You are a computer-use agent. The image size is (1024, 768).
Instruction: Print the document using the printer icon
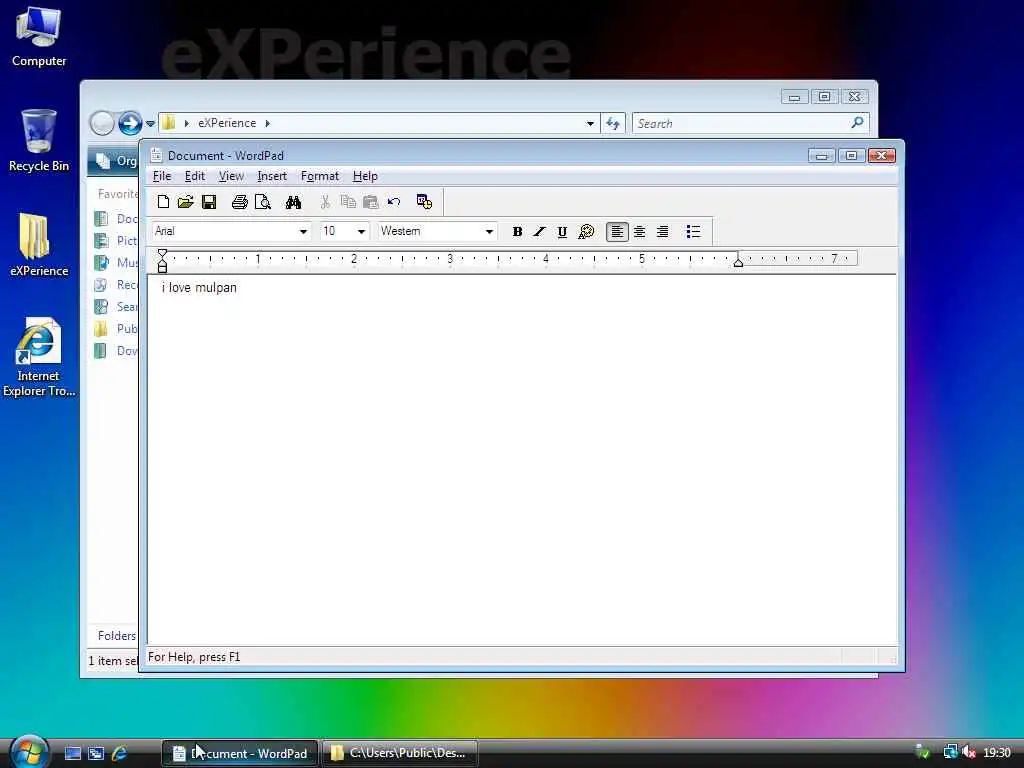point(240,202)
